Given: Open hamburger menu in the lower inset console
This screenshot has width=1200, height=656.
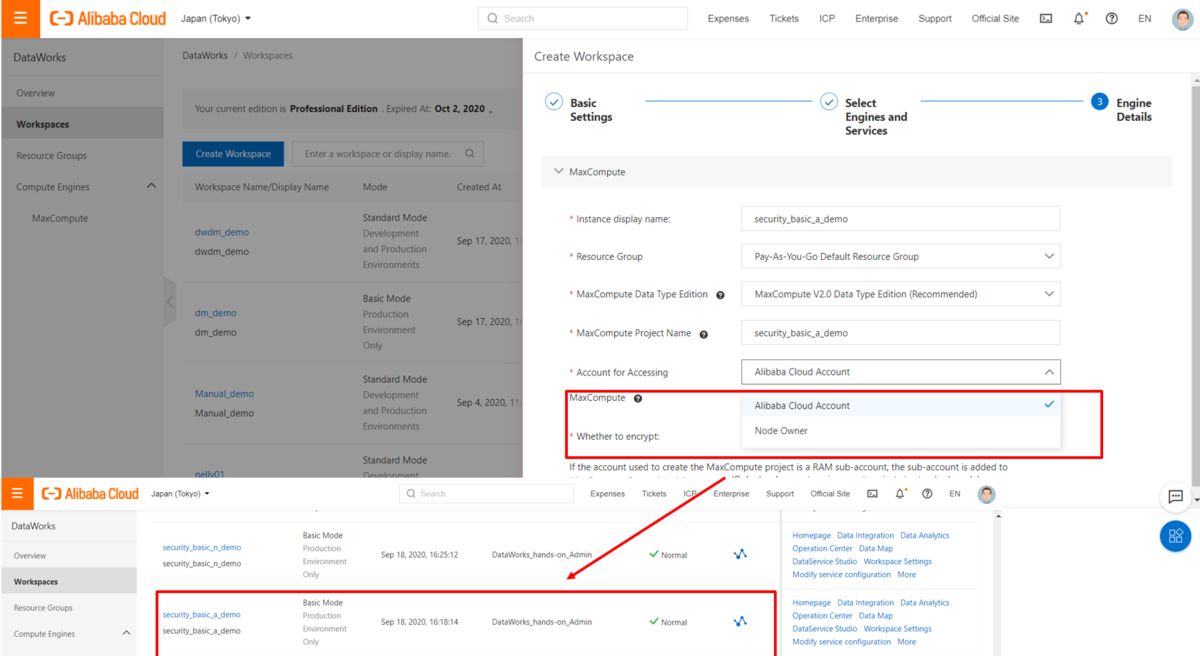Looking at the screenshot, I should point(16,493).
